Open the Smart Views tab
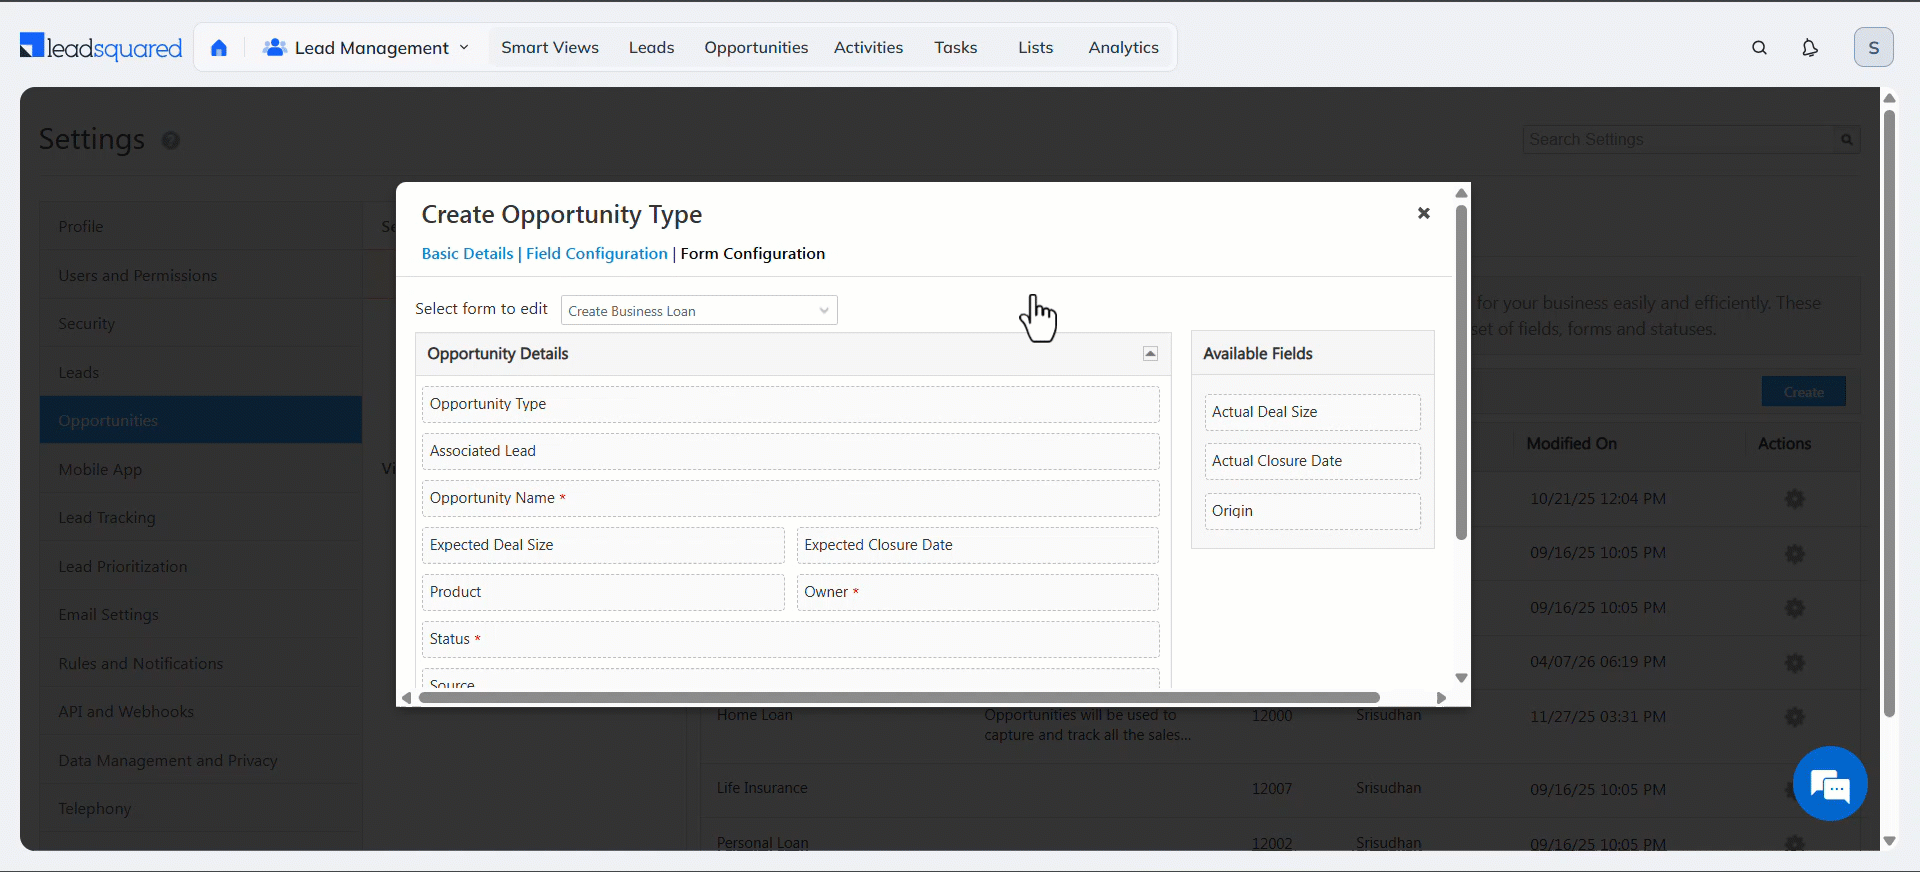Viewport: 1920px width, 872px height. click(x=549, y=48)
